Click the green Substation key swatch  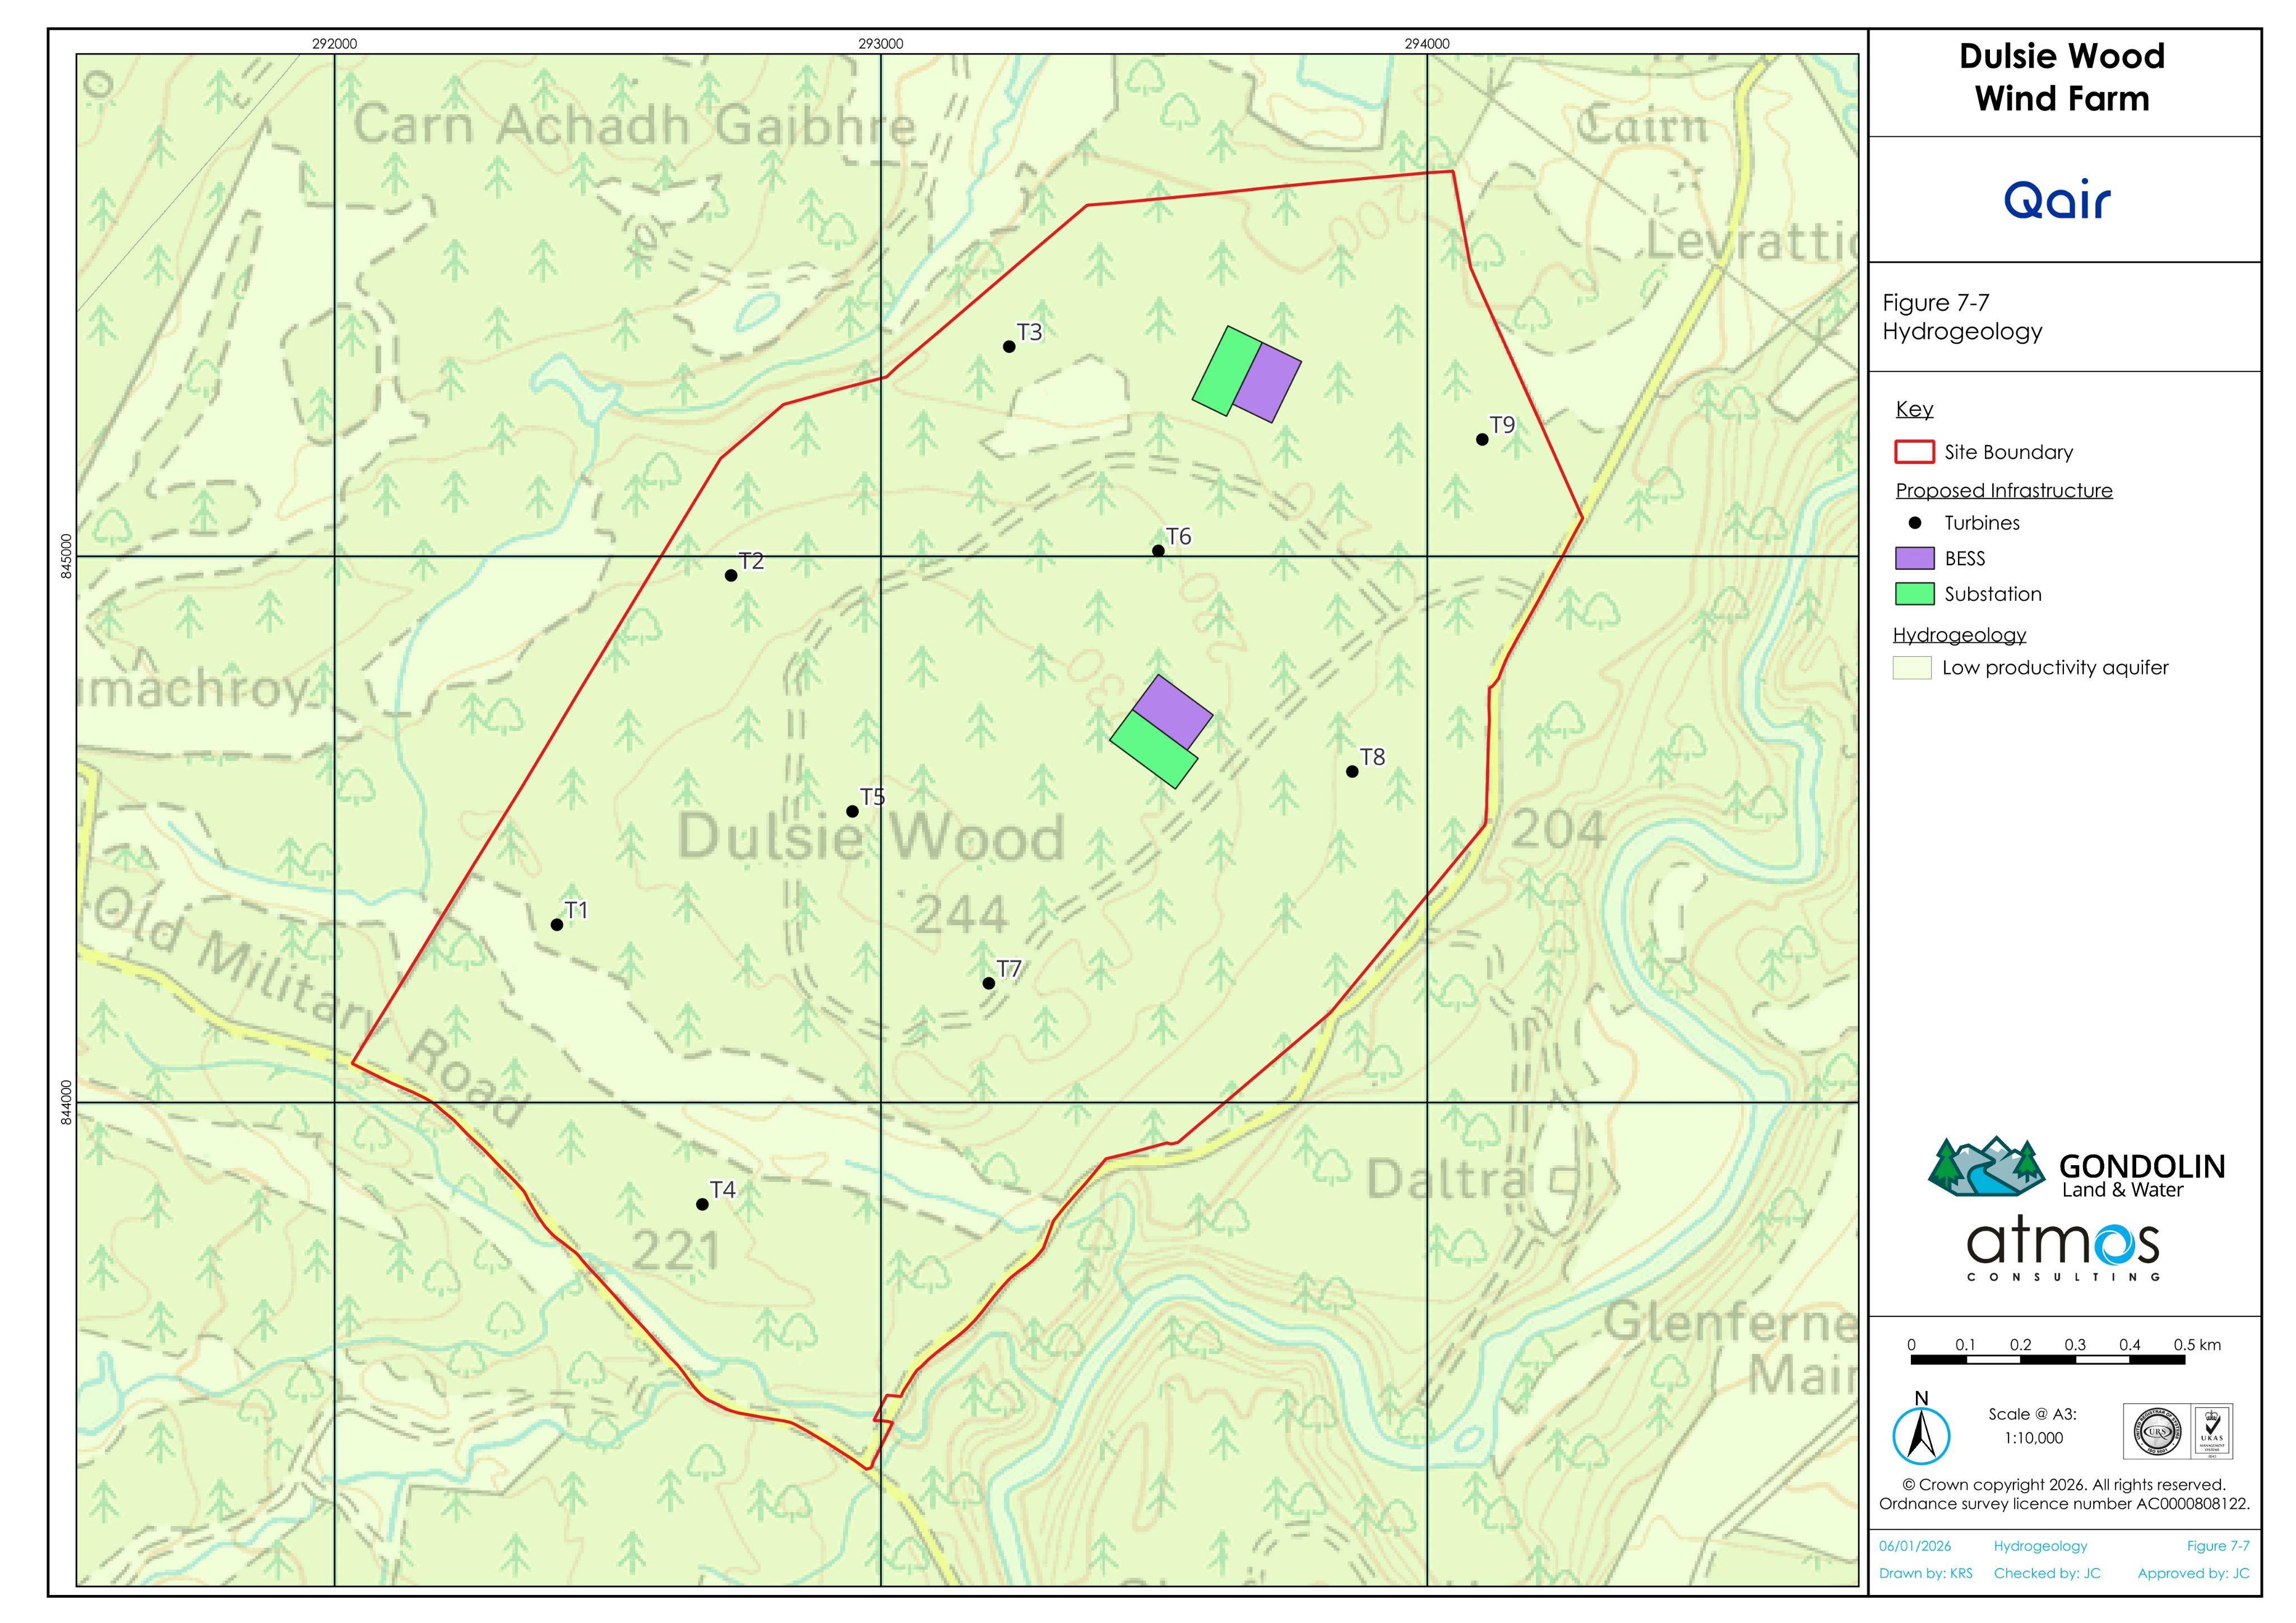[1914, 594]
